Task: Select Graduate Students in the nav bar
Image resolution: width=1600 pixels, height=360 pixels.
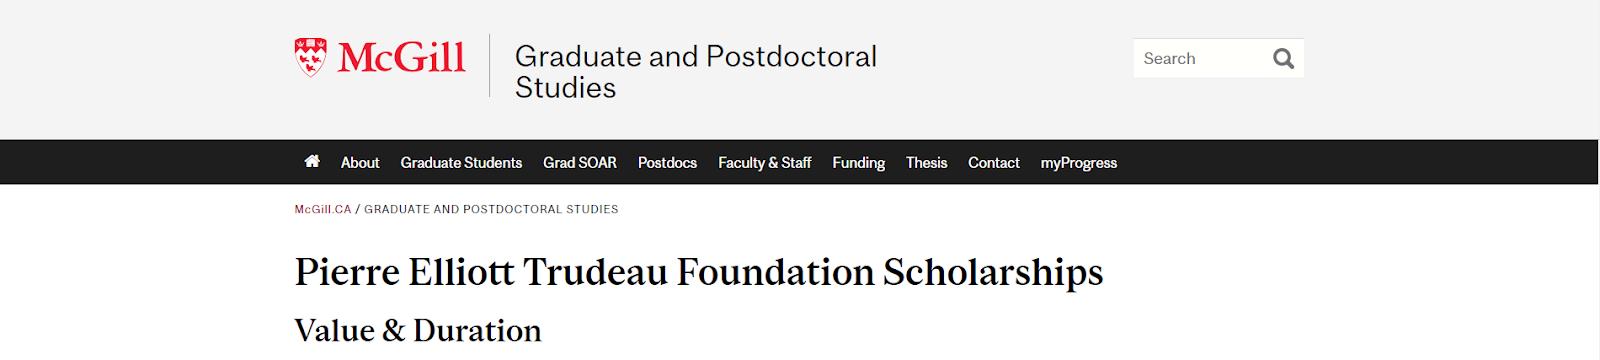Action: click(461, 162)
